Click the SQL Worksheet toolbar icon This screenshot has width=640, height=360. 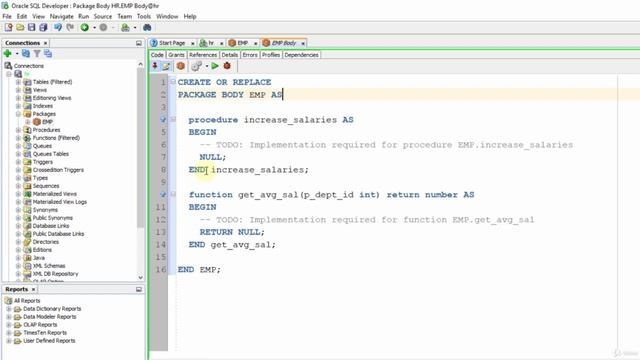click(125, 27)
